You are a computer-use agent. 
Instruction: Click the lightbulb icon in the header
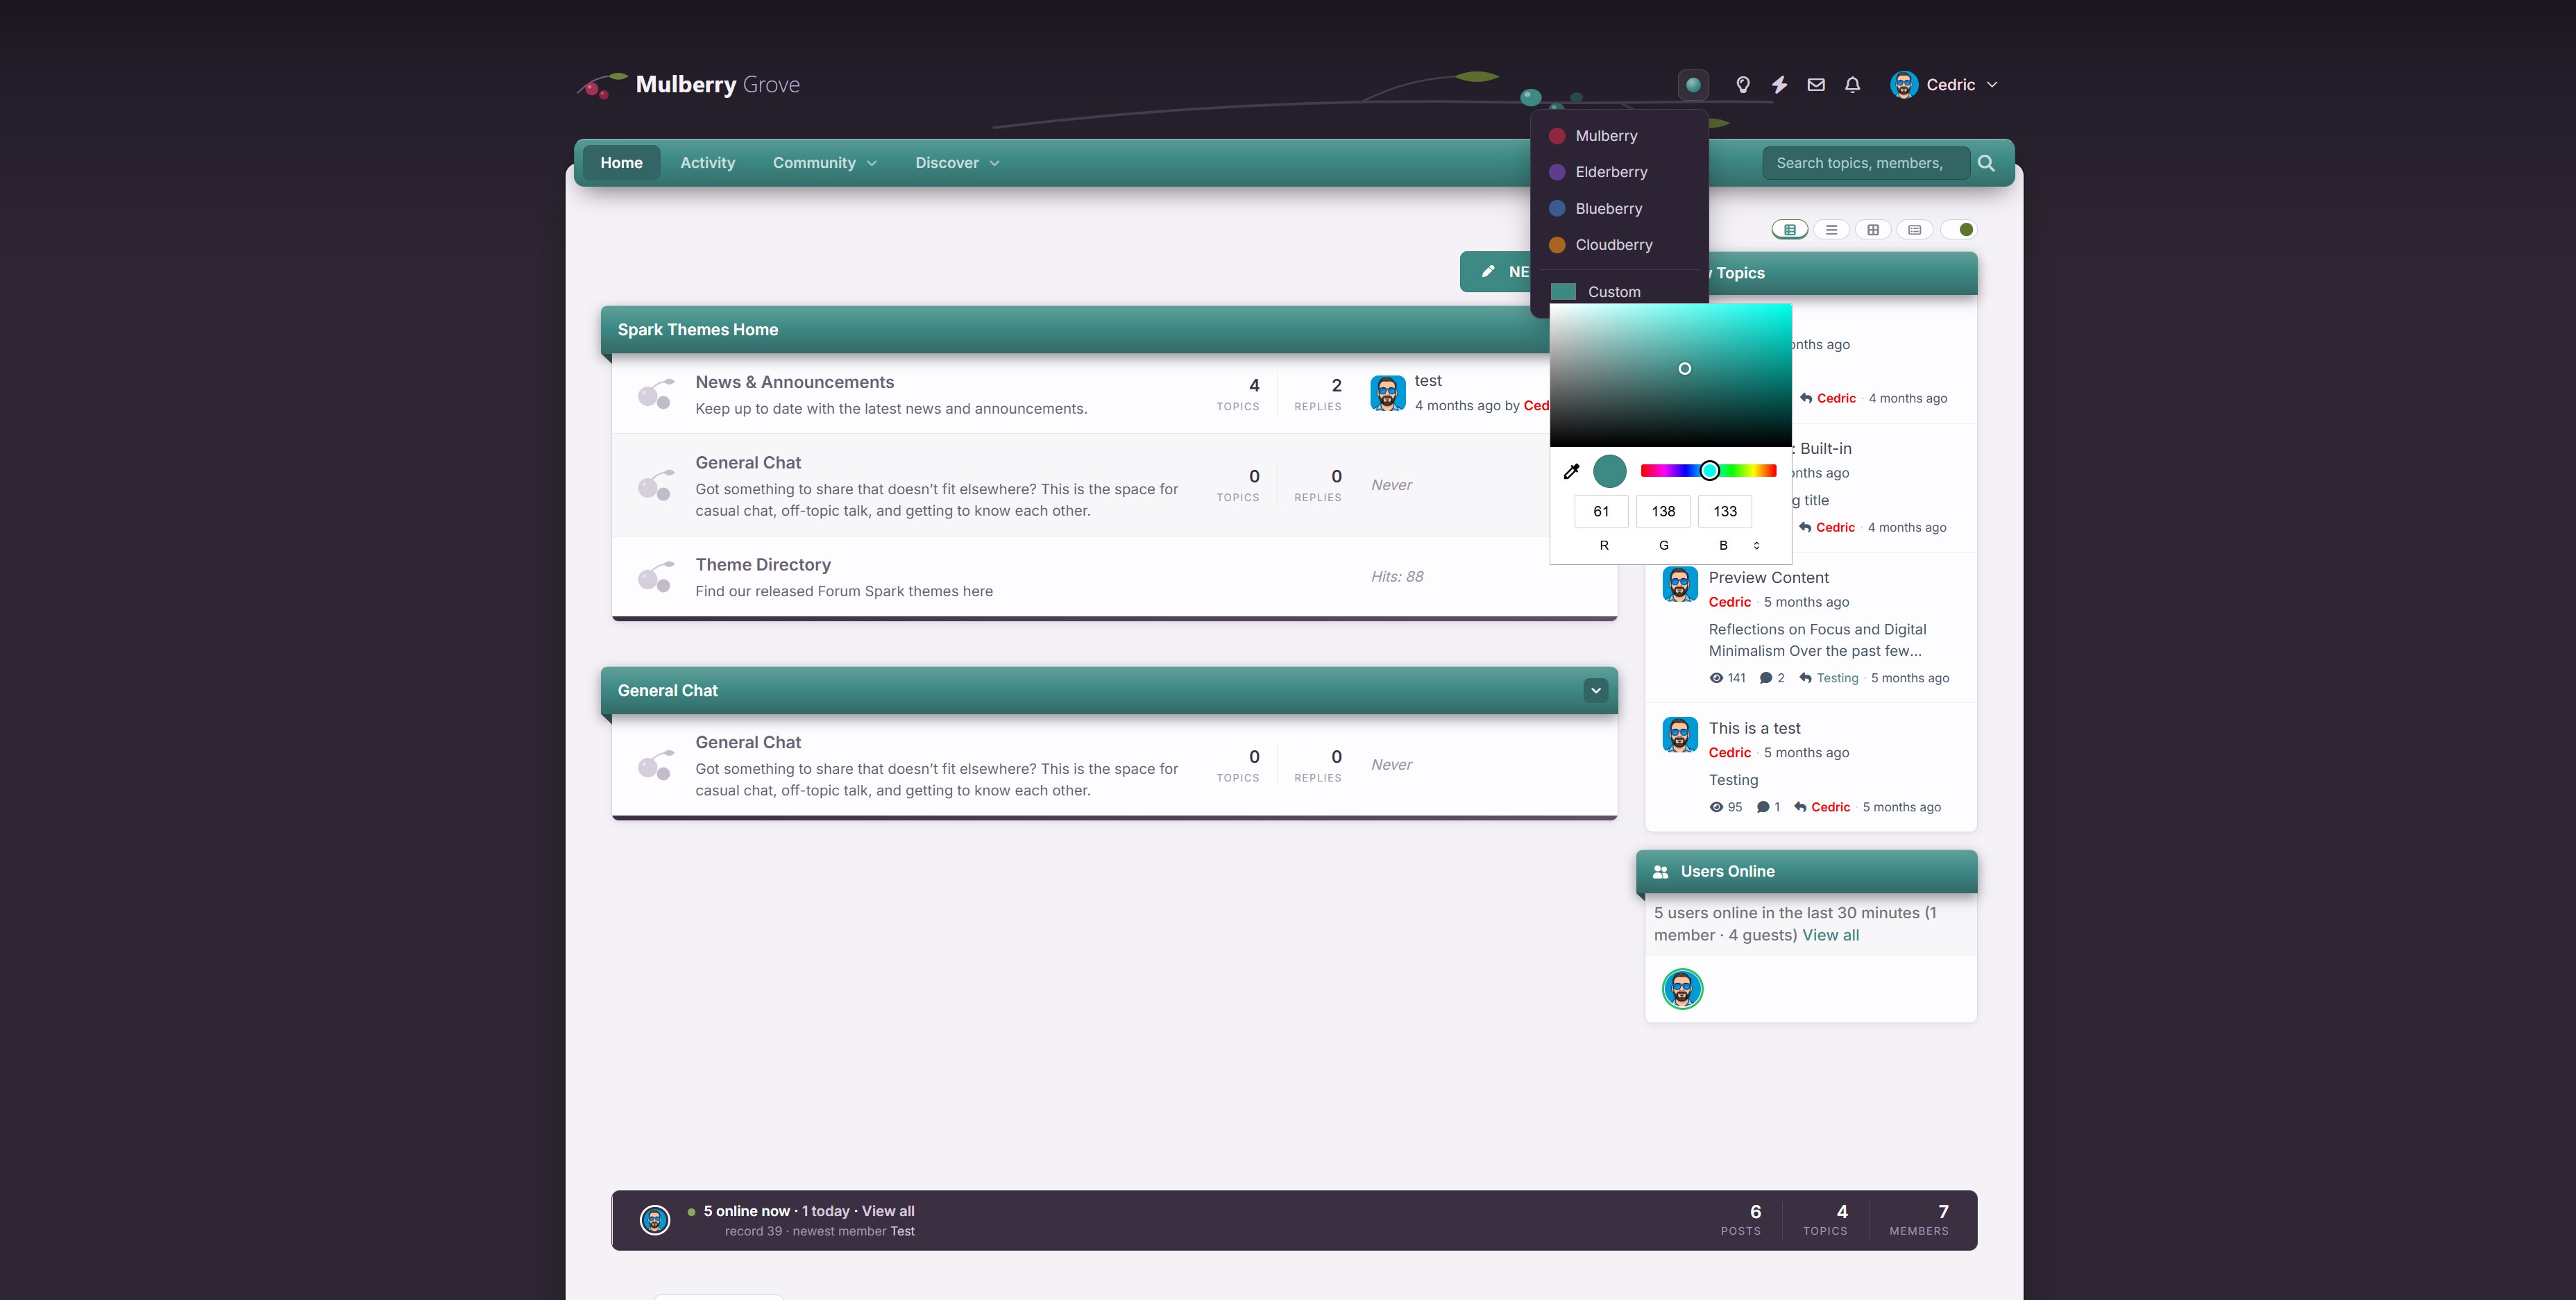click(1743, 85)
